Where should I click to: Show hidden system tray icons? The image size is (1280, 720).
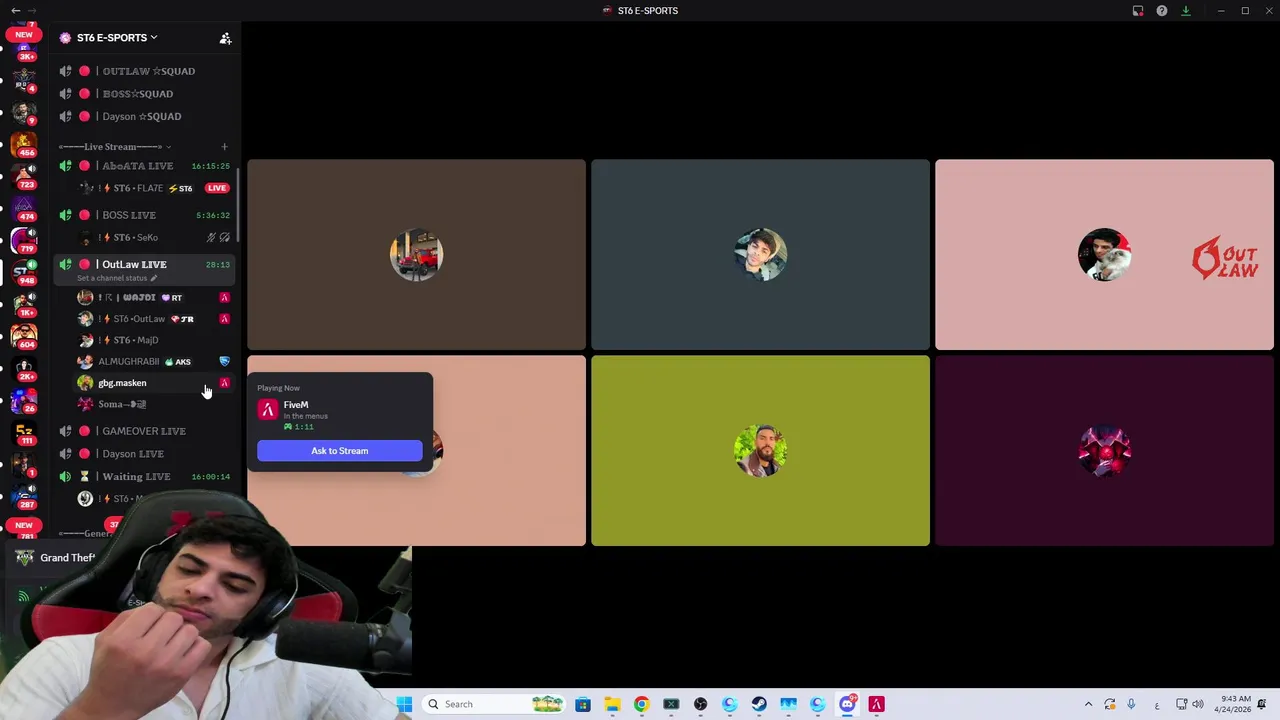click(x=1088, y=704)
